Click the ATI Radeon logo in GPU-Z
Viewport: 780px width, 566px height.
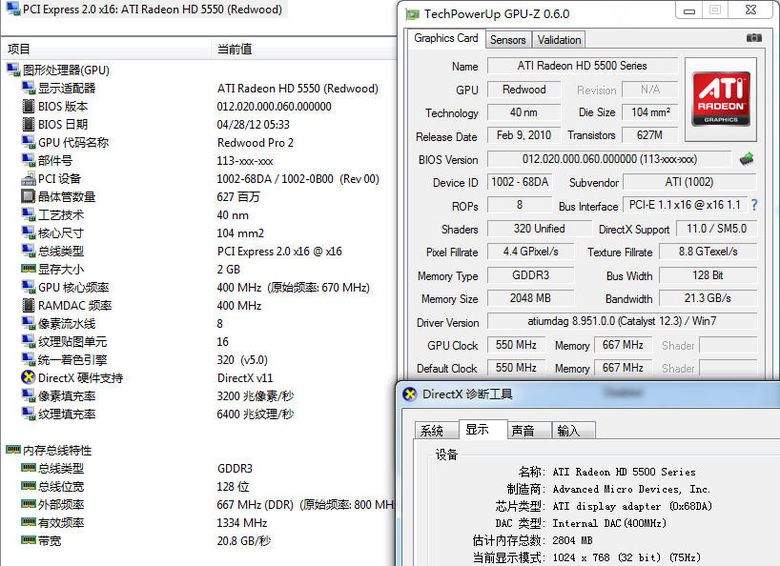click(x=721, y=99)
